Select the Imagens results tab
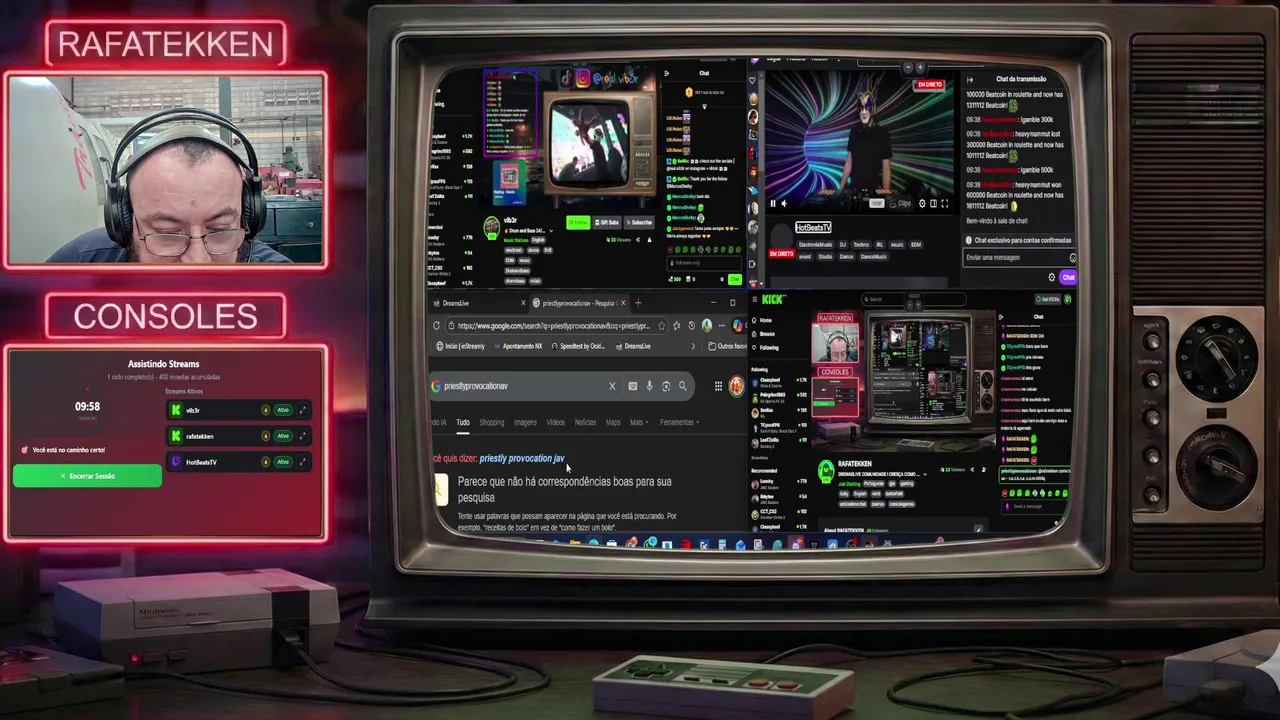 click(525, 422)
